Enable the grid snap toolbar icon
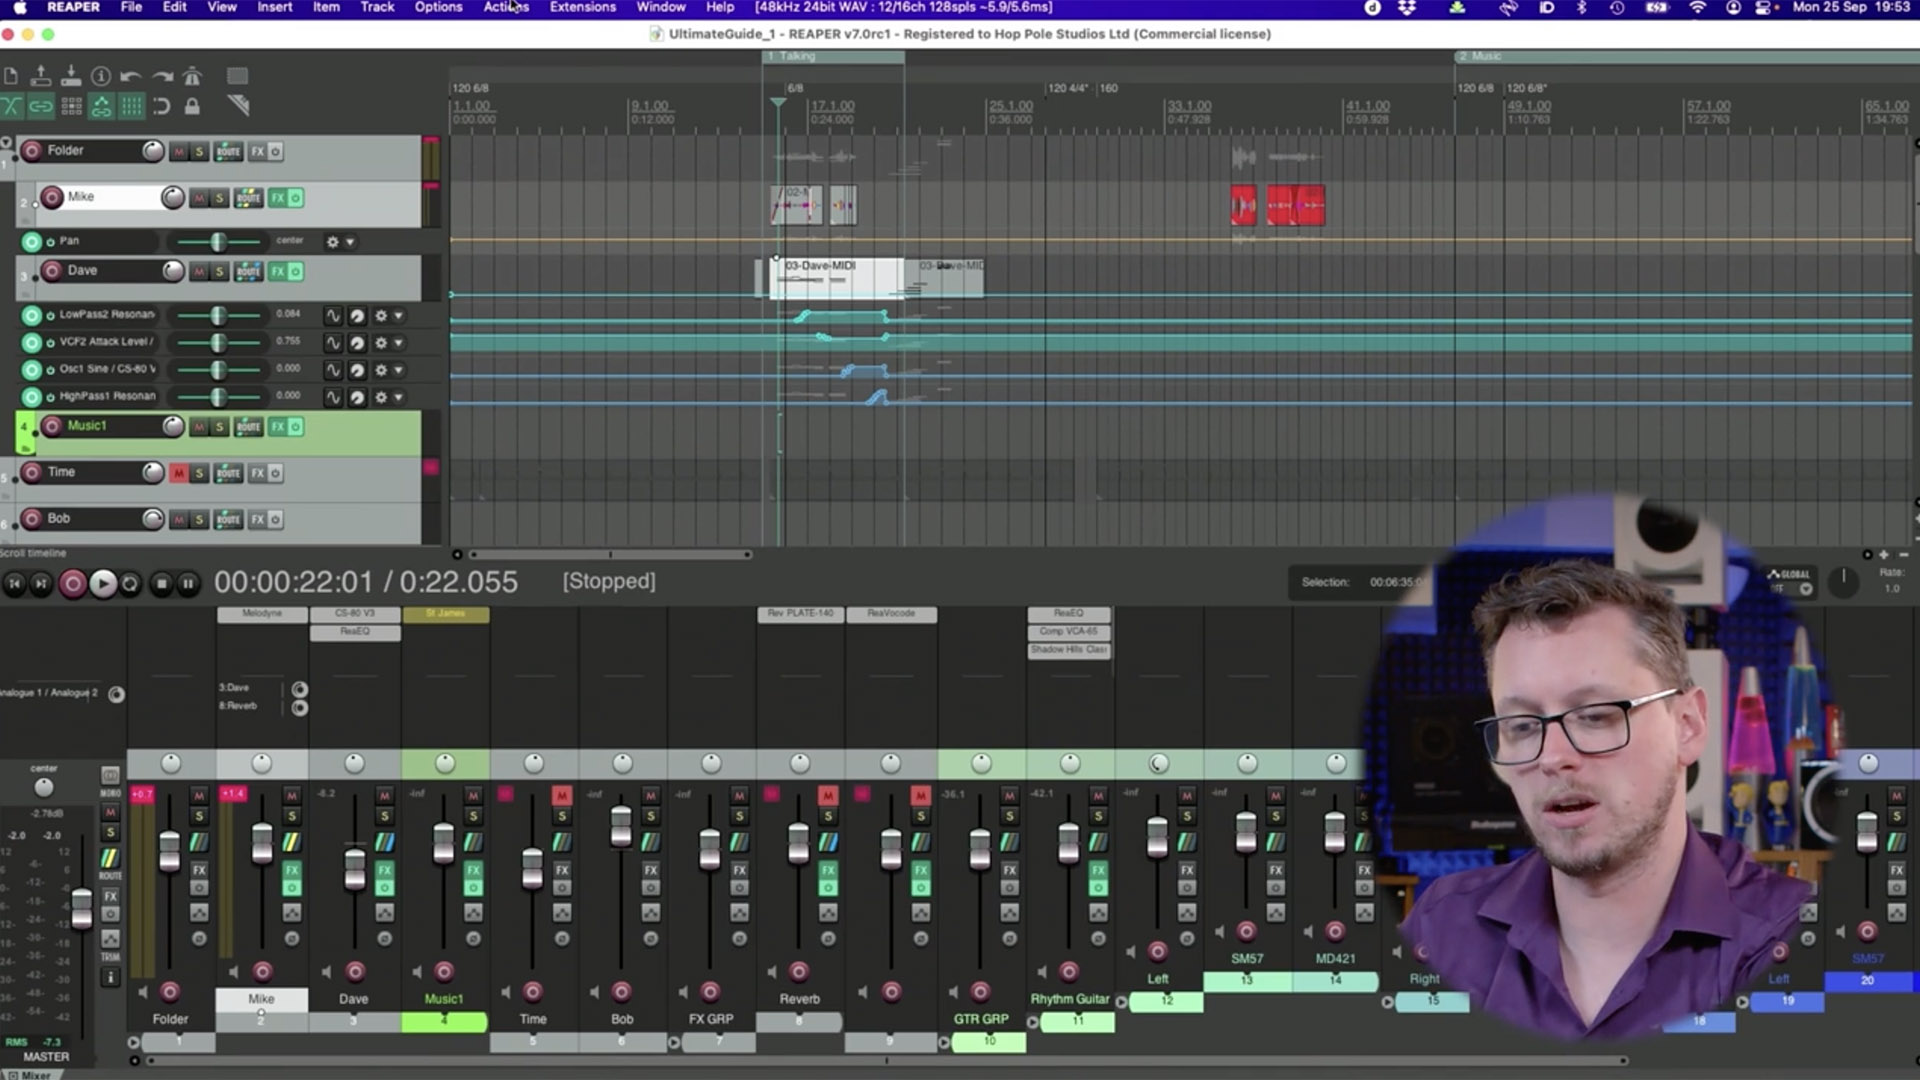Viewport: 1920px width, 1080px height. point(131,106)
